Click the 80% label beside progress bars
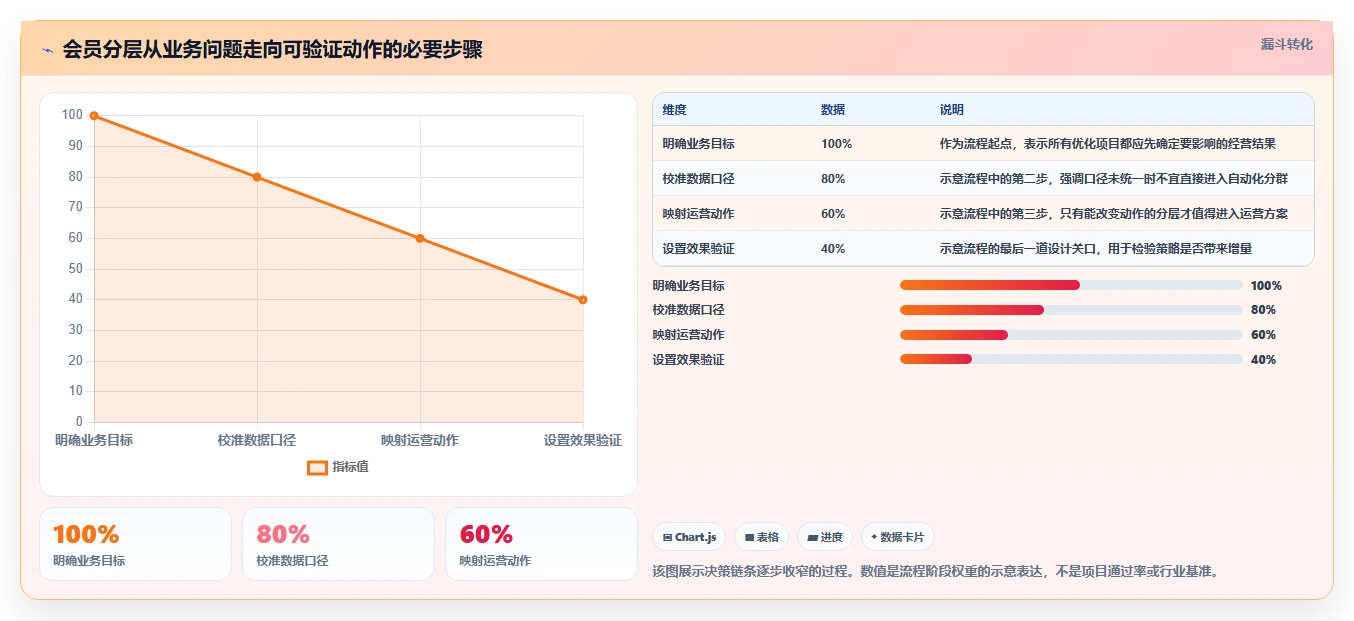1354x621 pixels. click(1263, 310)
